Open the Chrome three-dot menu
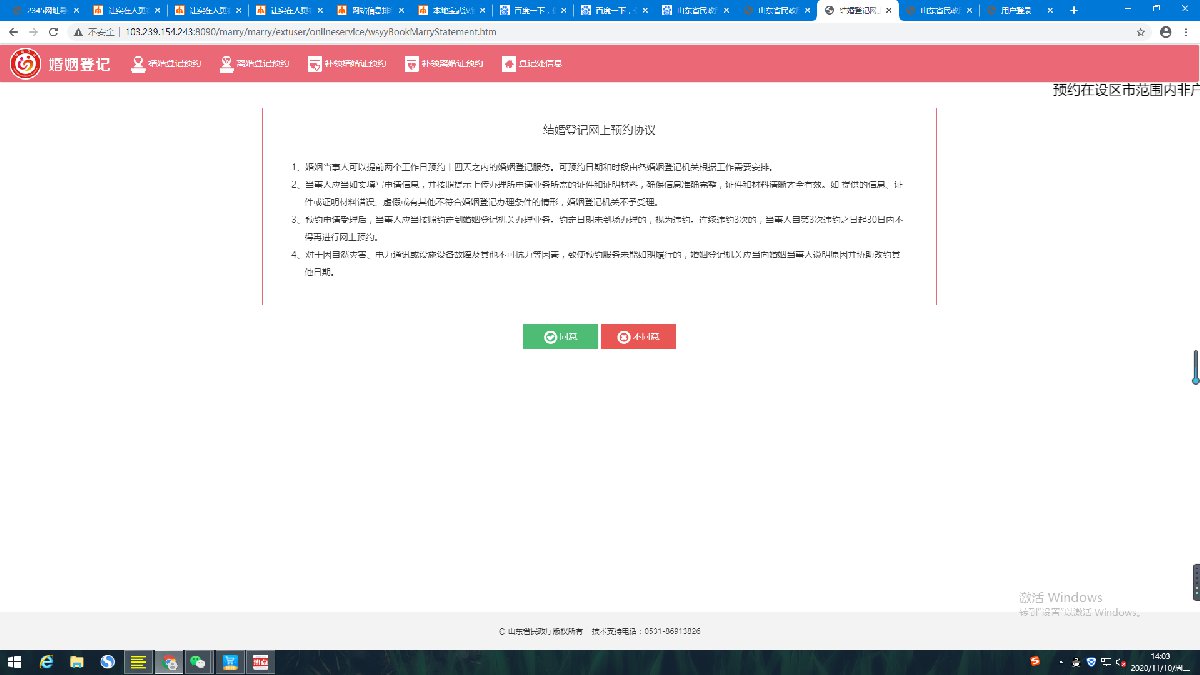This screenshot has width=1200, height=675. click(1187, 32)
